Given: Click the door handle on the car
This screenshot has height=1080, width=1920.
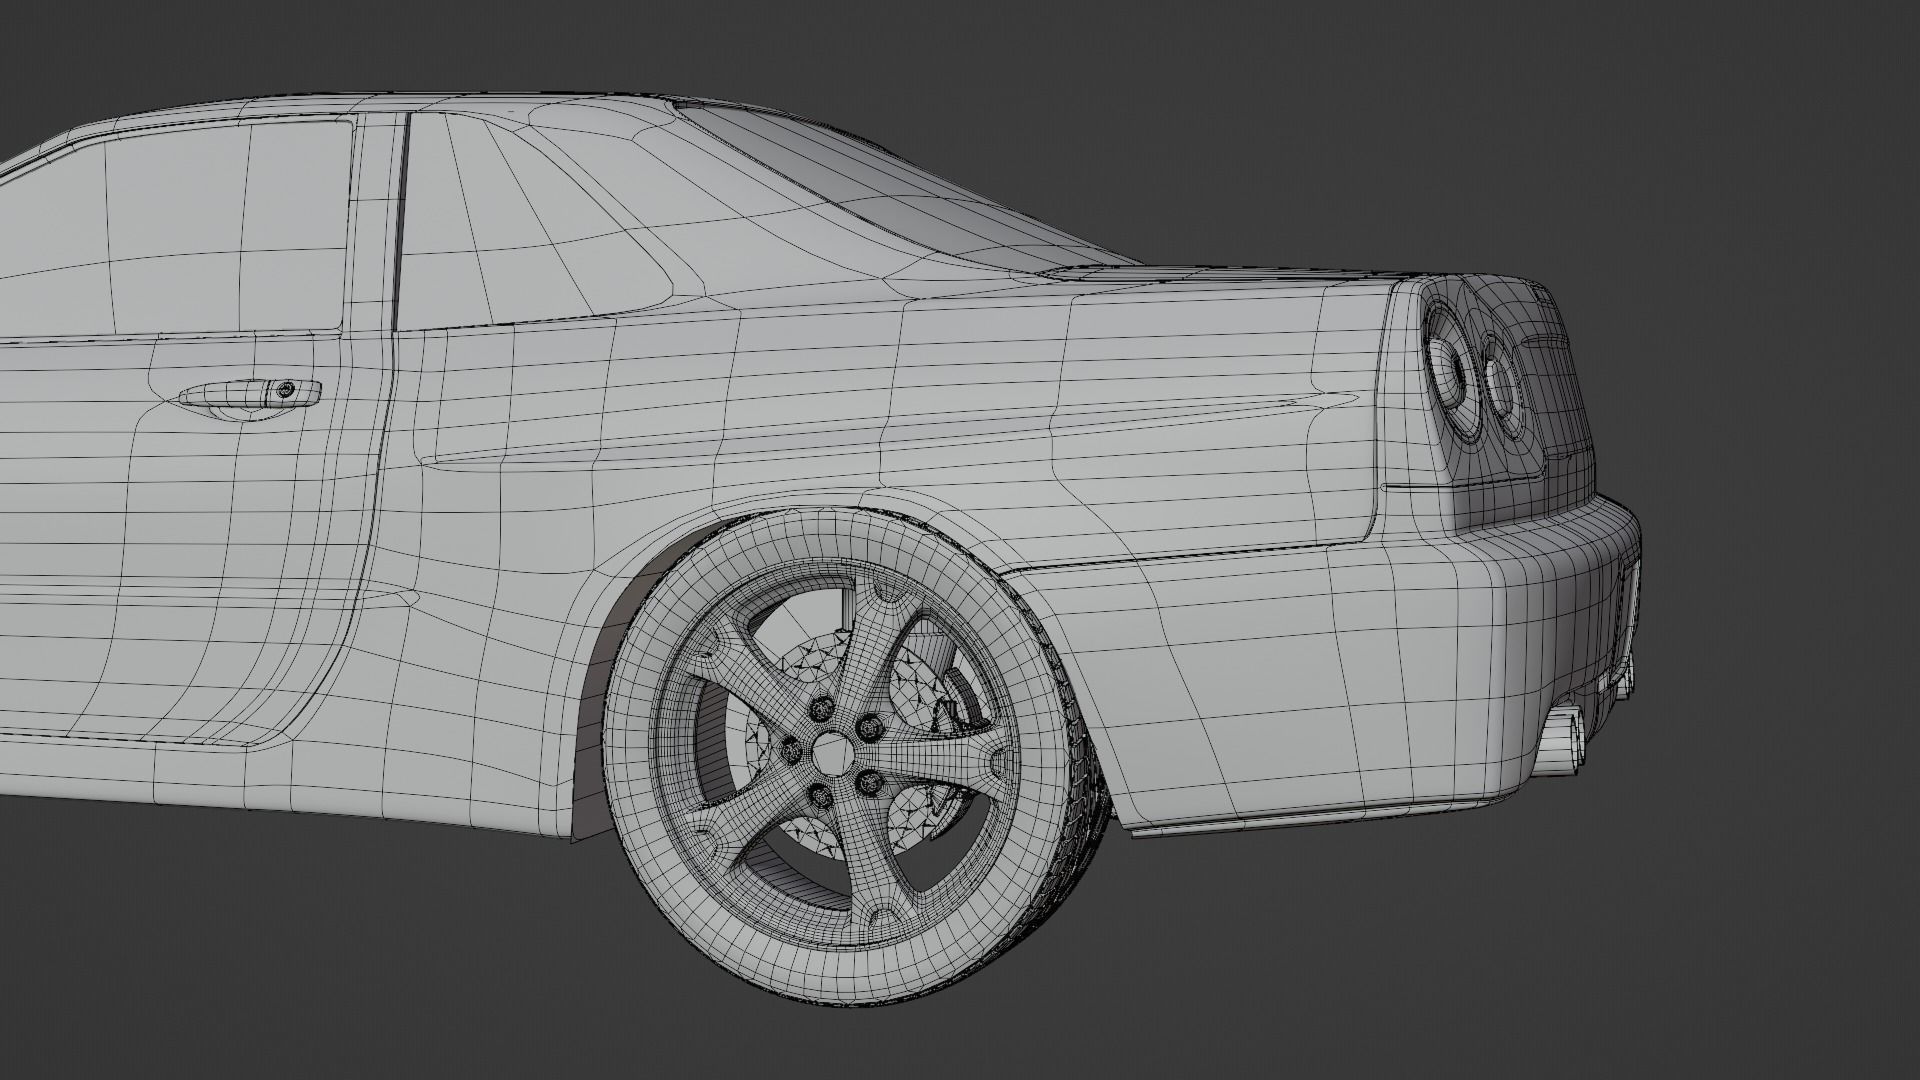Looking at the screenshot, I should coord(250,393).
